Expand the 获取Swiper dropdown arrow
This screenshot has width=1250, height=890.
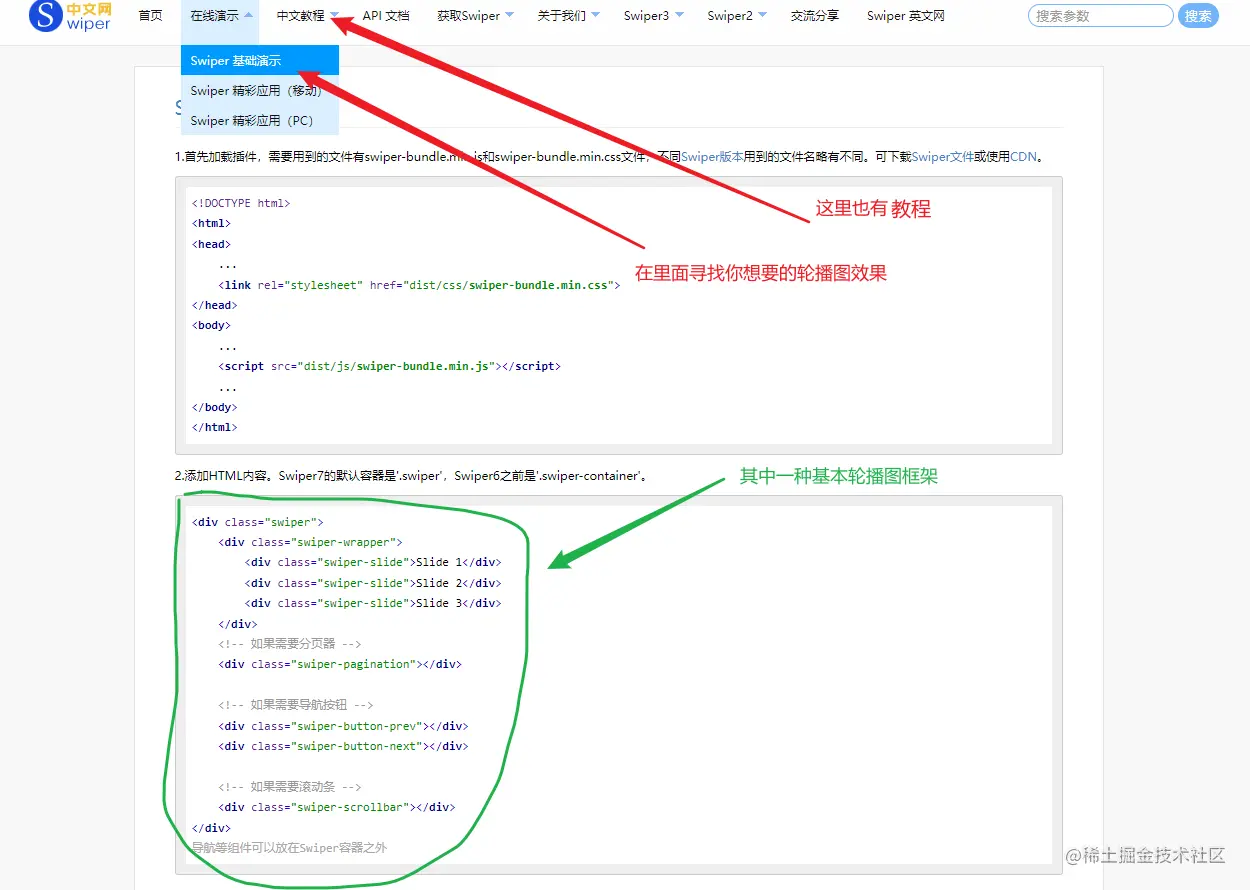[509, 15]
